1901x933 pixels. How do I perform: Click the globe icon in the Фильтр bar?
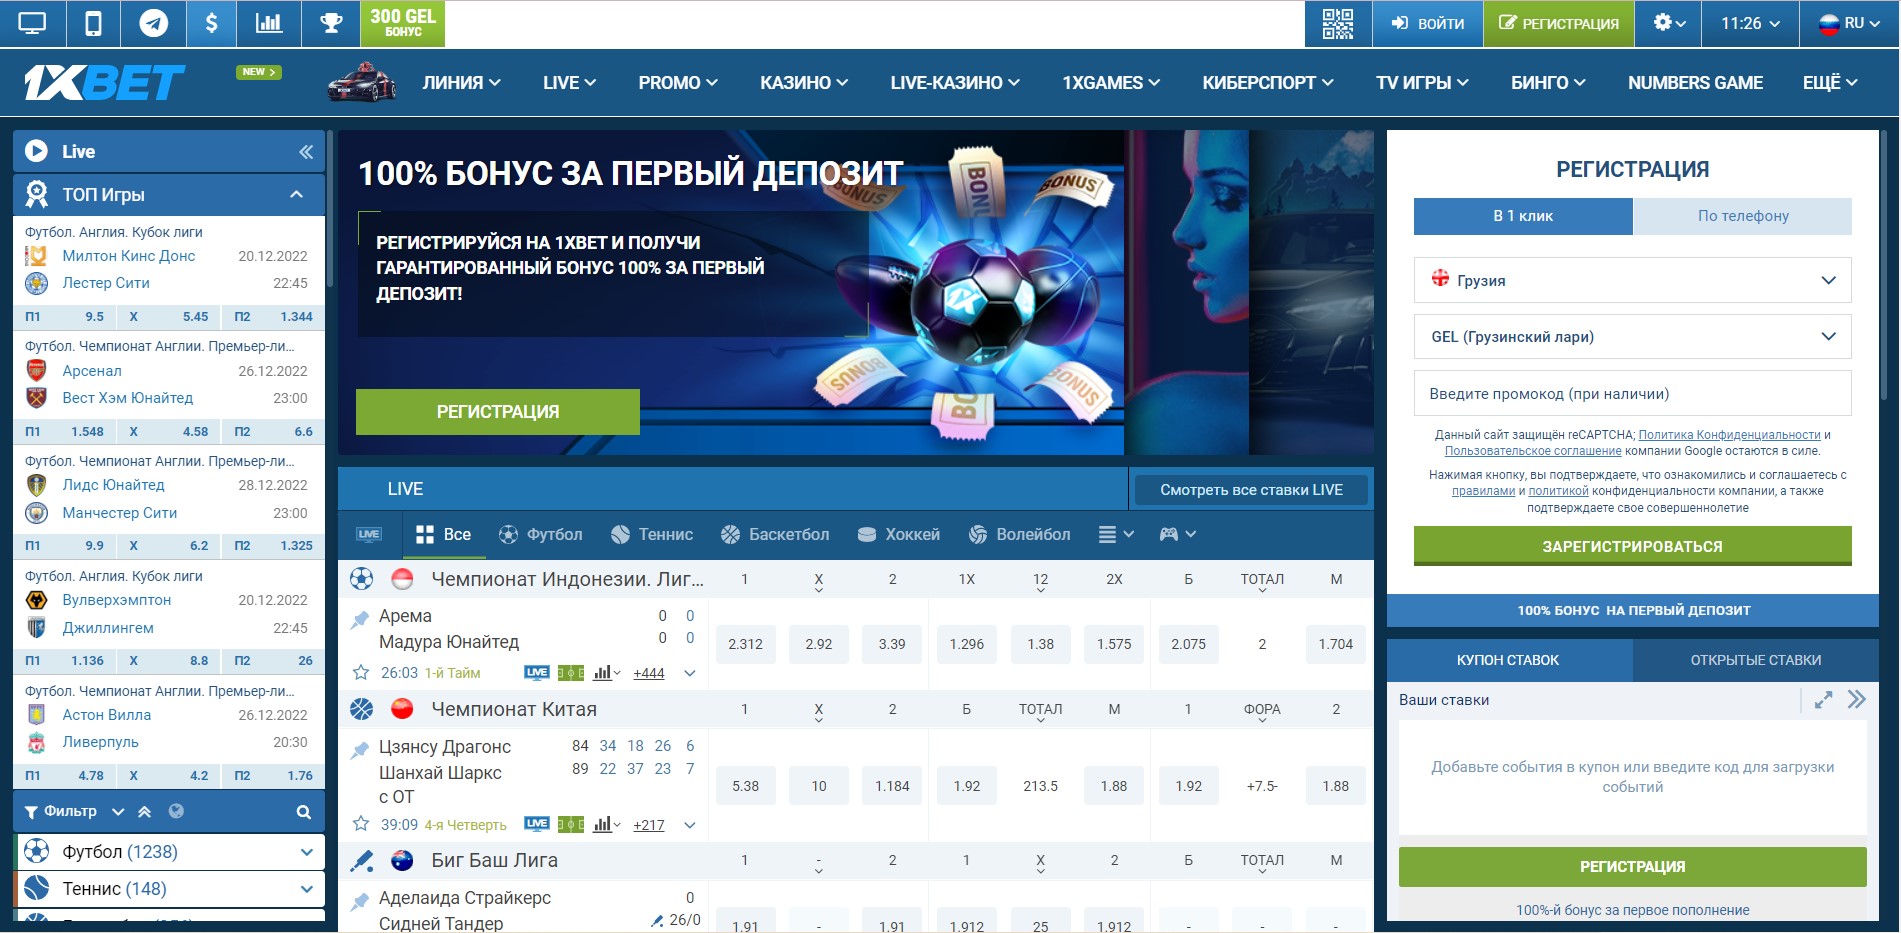pos(176,811)
